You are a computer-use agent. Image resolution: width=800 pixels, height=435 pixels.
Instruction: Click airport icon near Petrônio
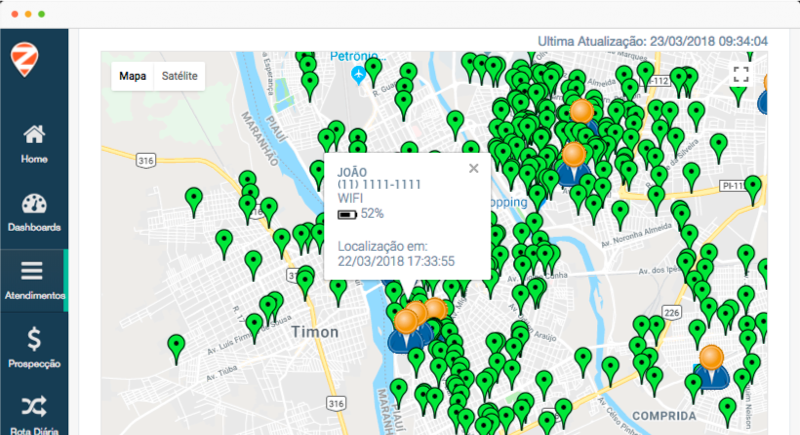(359, 76)
